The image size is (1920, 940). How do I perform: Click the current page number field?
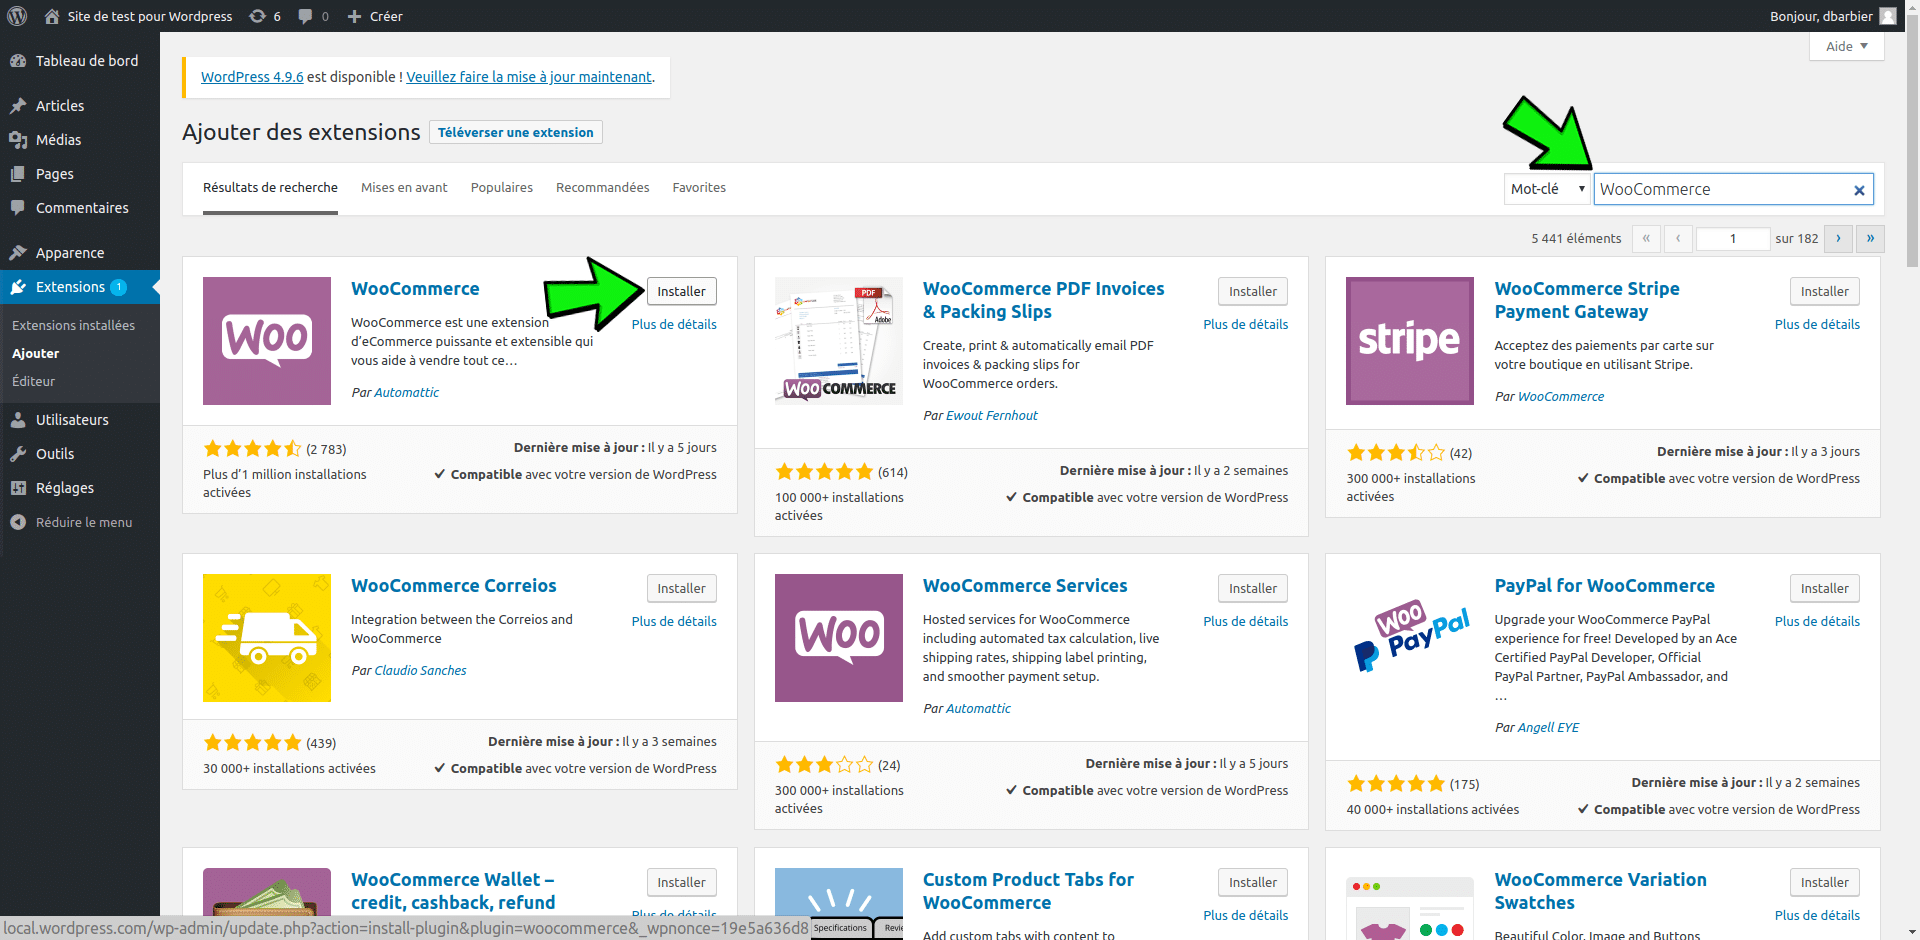[1733, 239]
